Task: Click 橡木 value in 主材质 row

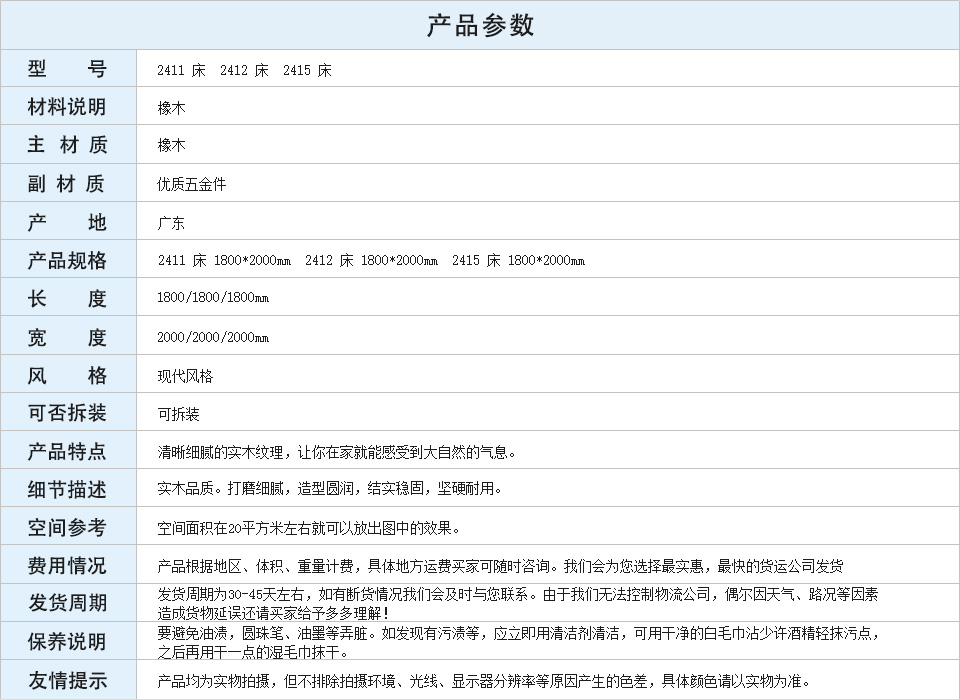Action: click(x=171, y=145)
